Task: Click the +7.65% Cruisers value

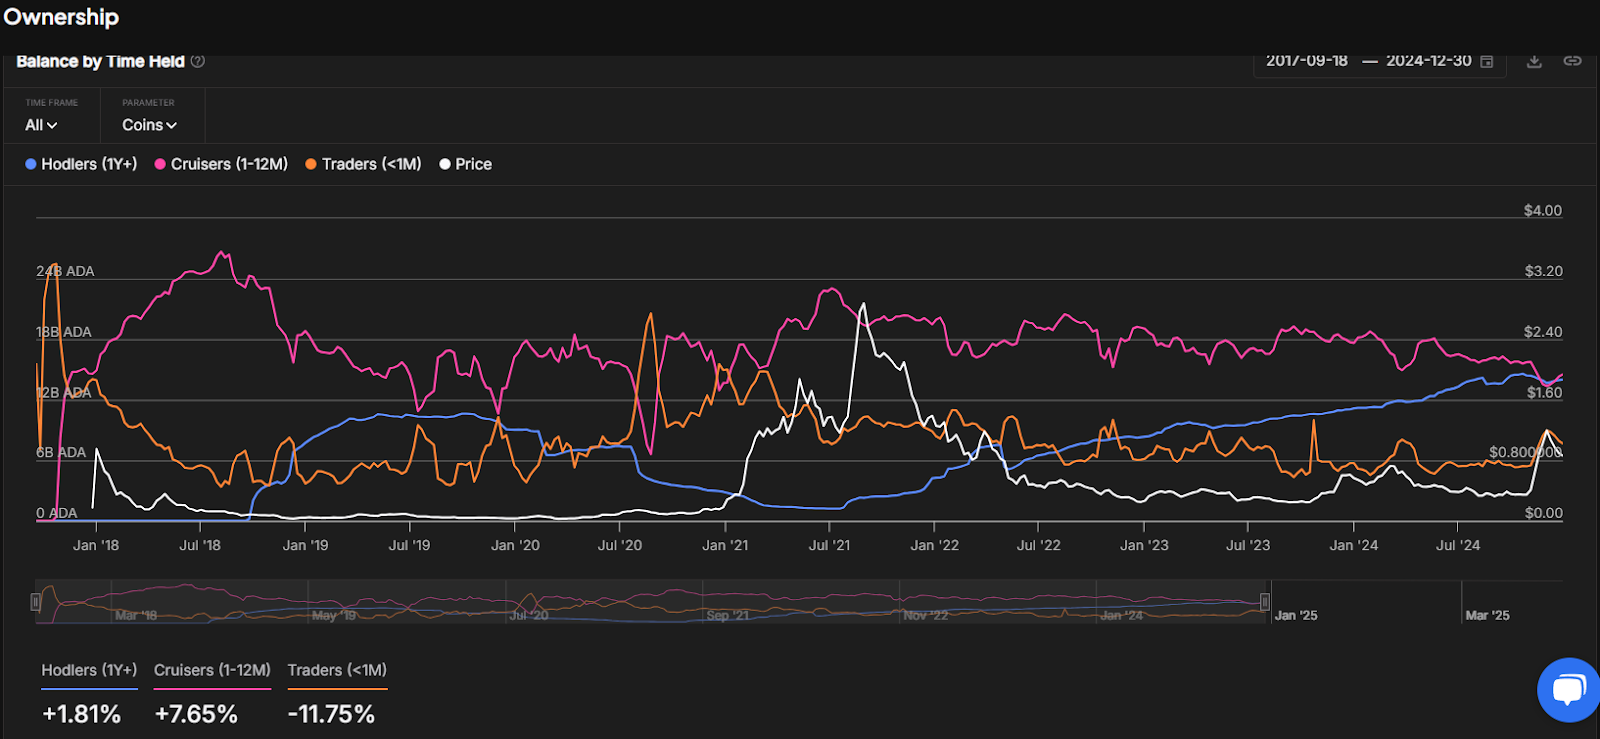Action: pos(196,714)
